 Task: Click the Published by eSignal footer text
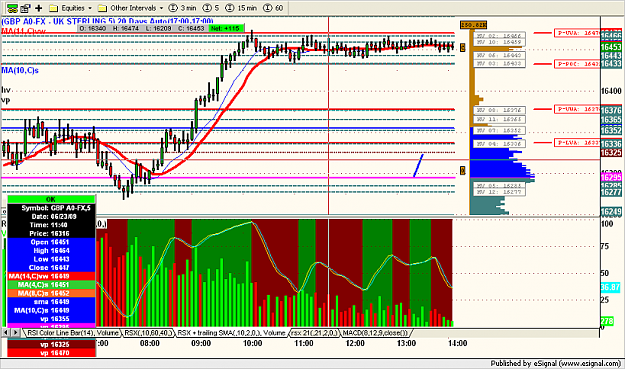click(556, 363)
